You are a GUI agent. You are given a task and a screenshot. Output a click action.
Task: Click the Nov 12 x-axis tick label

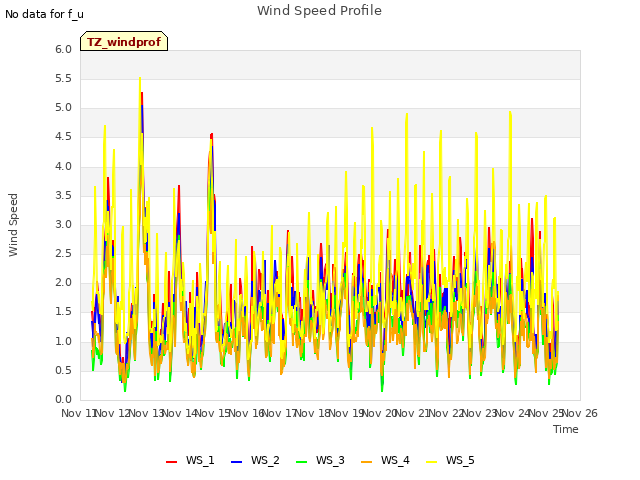coord(112,413)
